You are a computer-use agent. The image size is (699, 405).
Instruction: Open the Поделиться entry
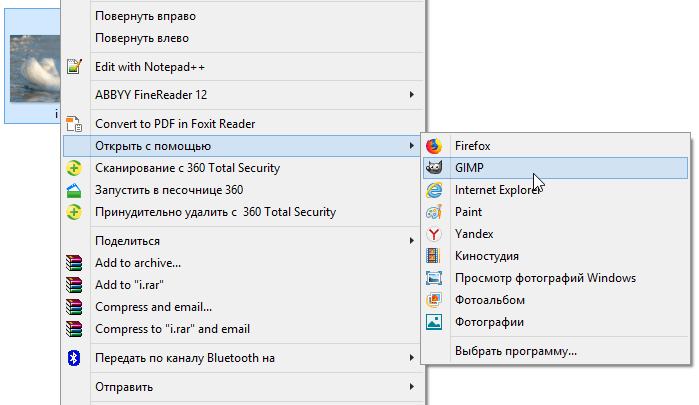point(243,241)
